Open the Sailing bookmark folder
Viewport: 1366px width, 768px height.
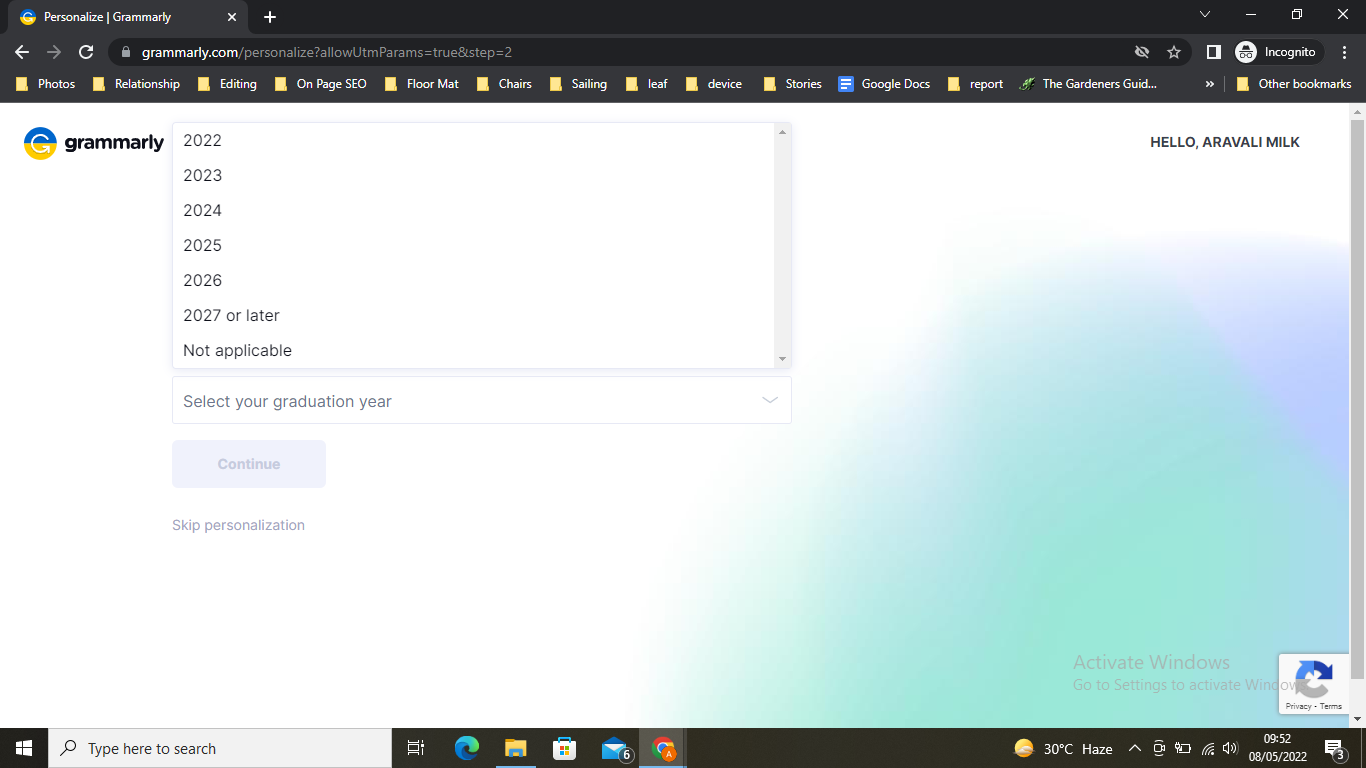click(579, 84)
